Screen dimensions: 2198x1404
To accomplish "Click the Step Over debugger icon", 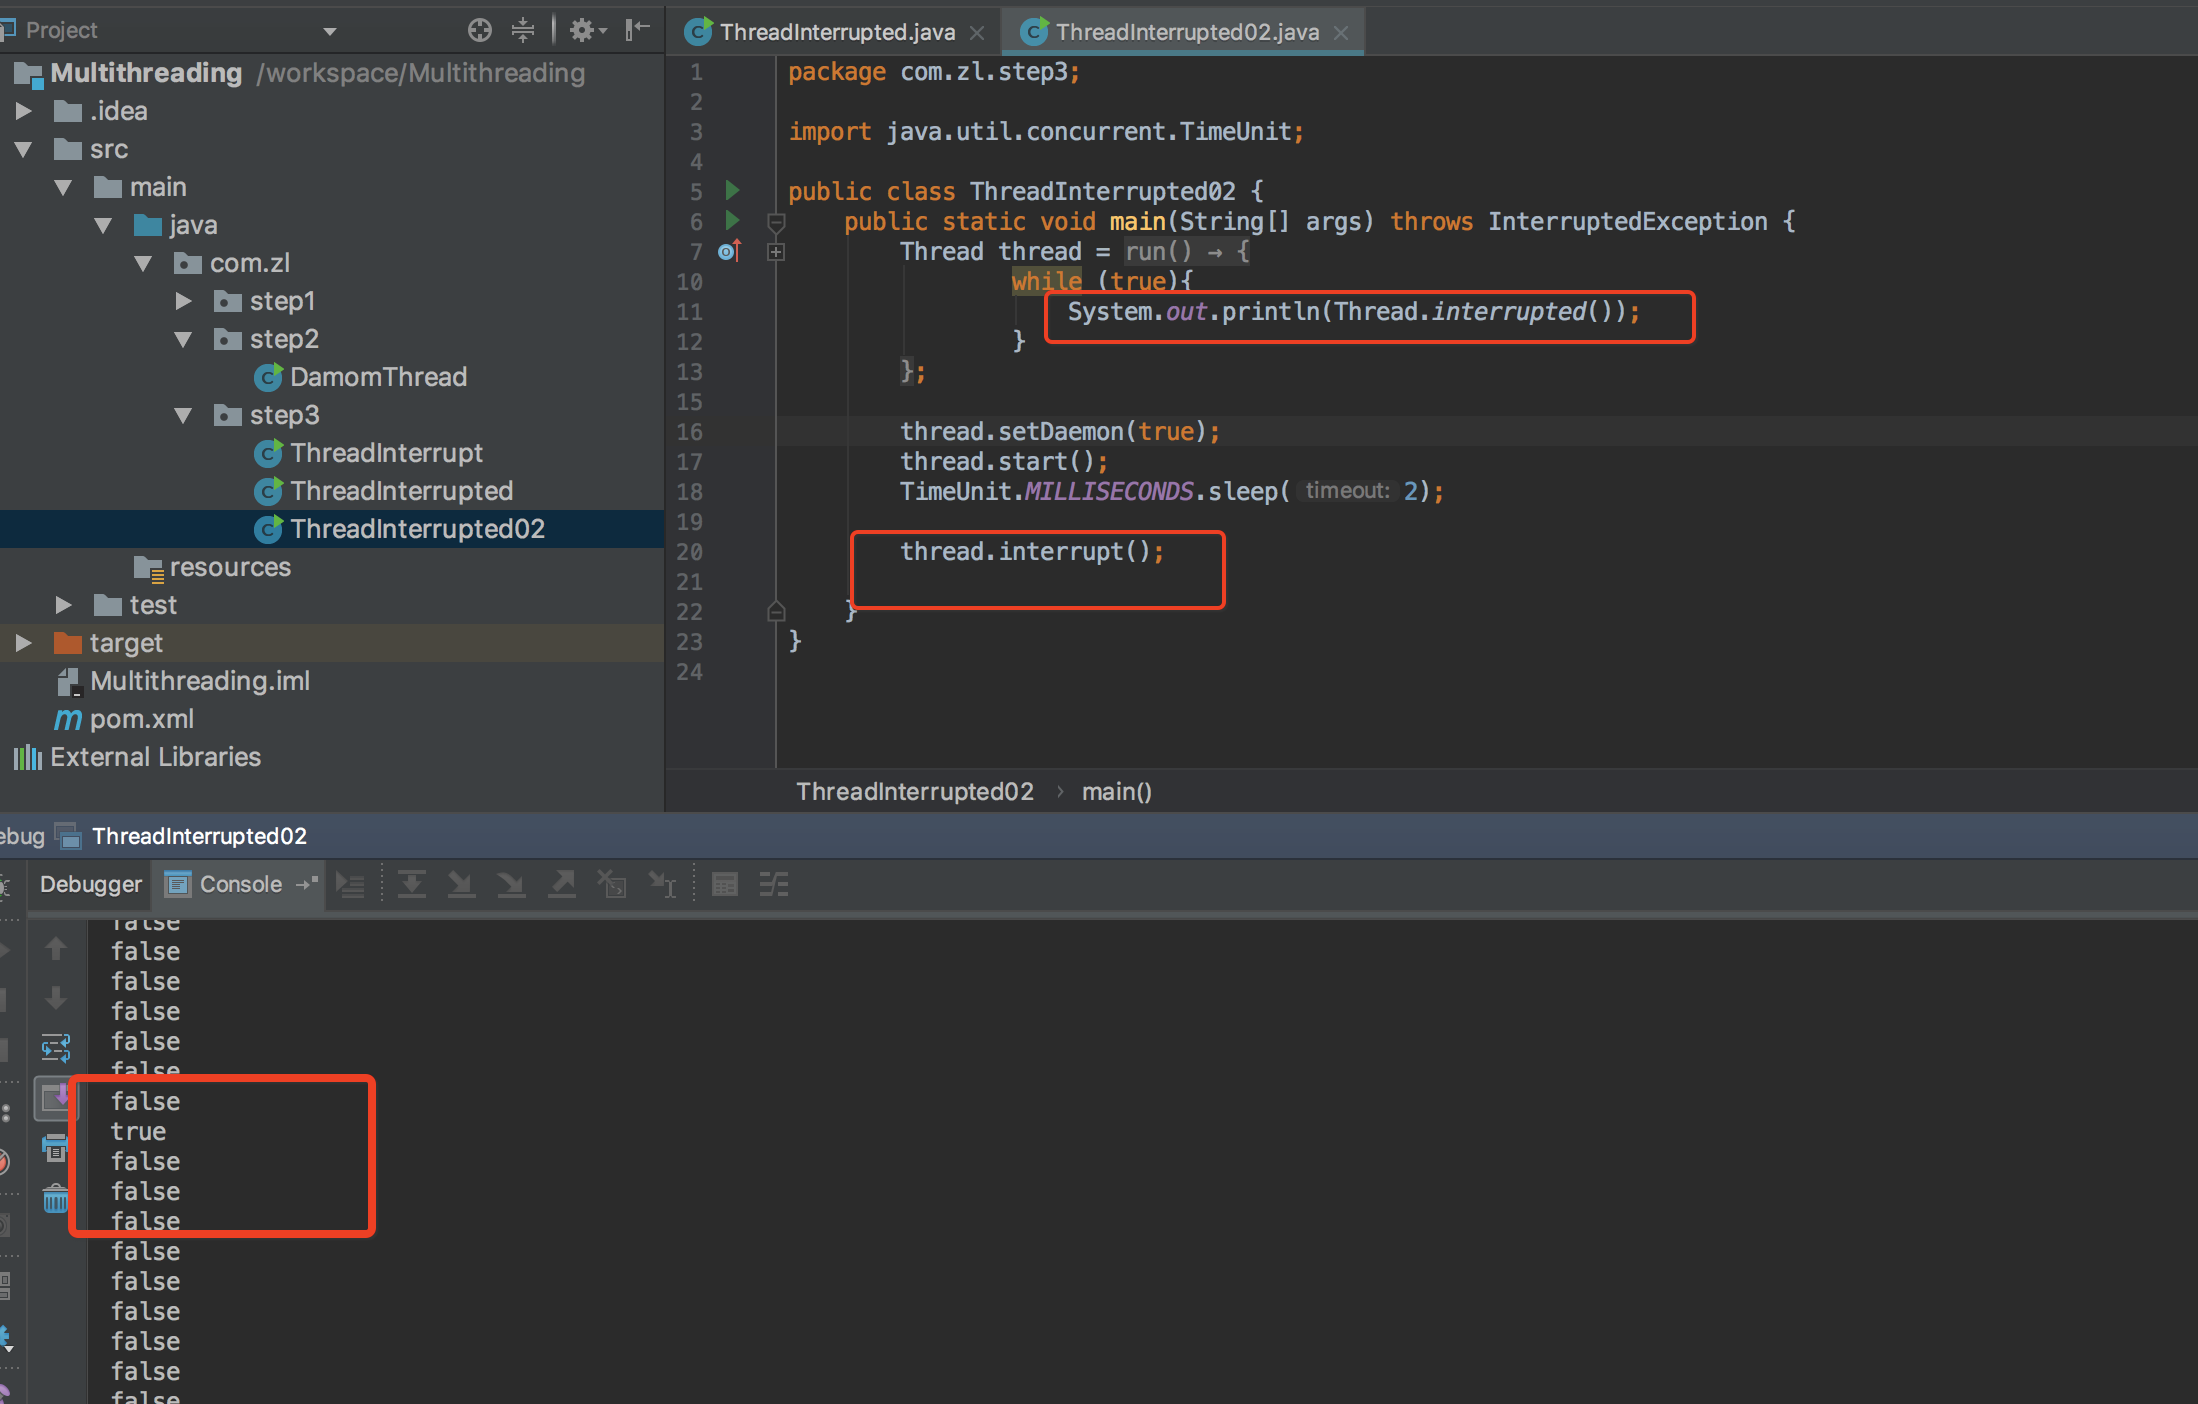I will click(x=411, y=884).
